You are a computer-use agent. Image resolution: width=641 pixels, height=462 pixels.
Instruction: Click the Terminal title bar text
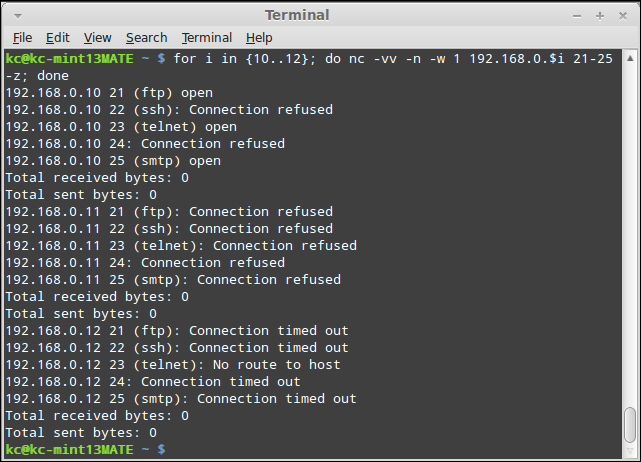tap(297, 15)
